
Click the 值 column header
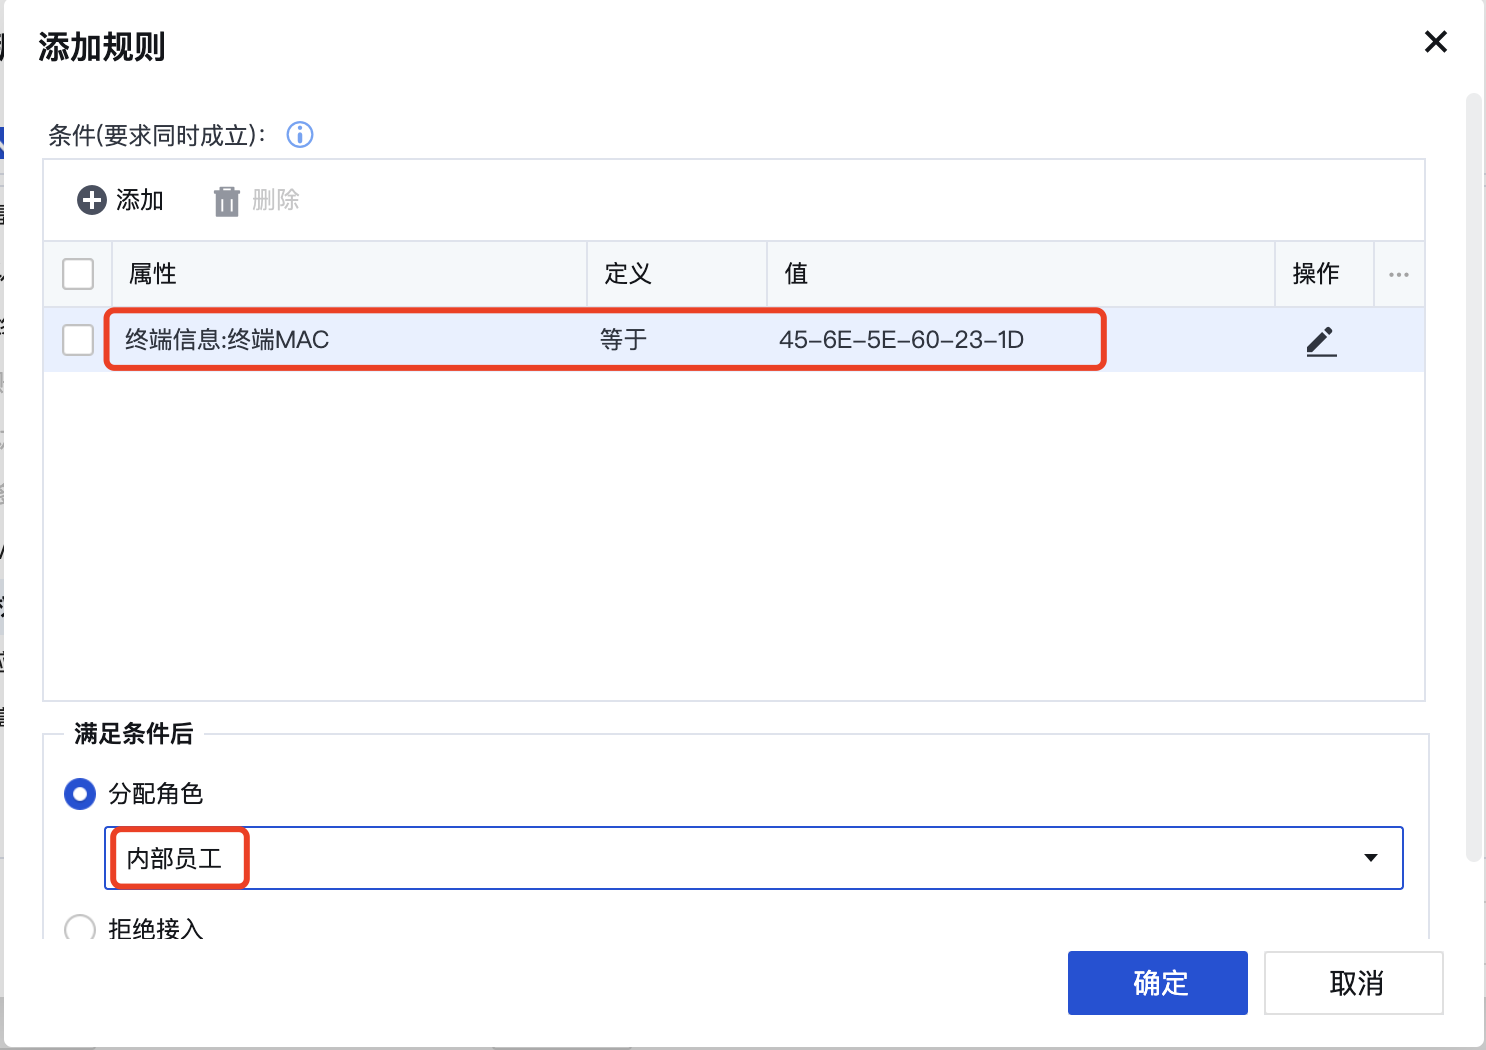pos(1021,274)
